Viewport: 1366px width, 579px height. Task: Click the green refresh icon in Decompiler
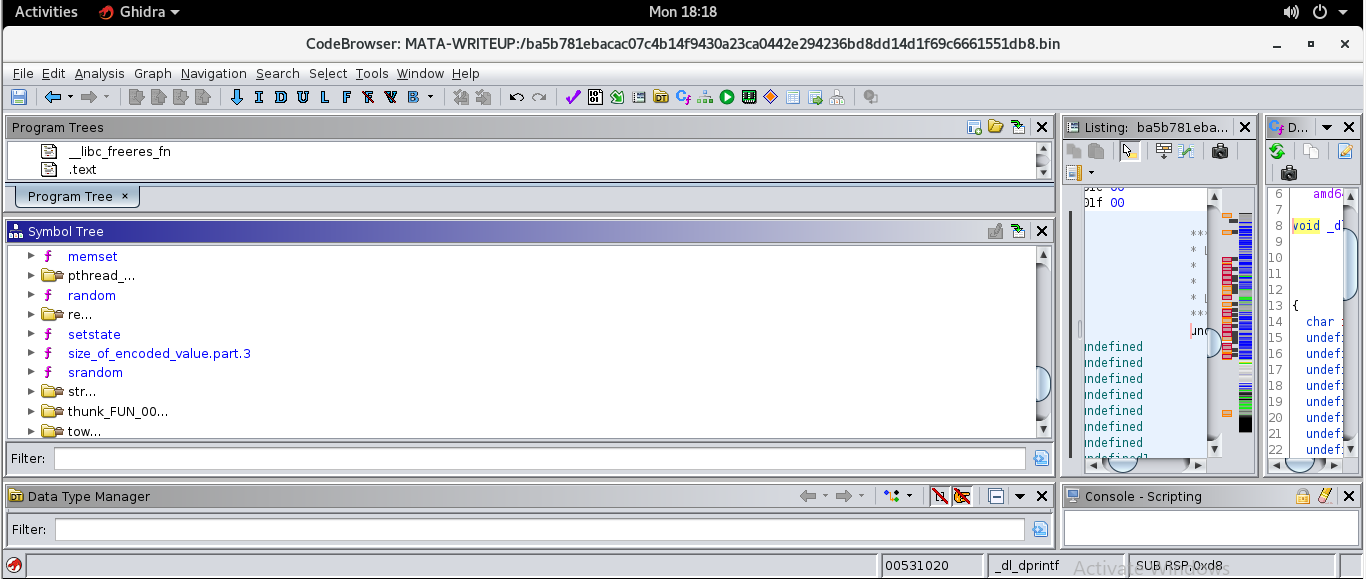(1277, 151)
